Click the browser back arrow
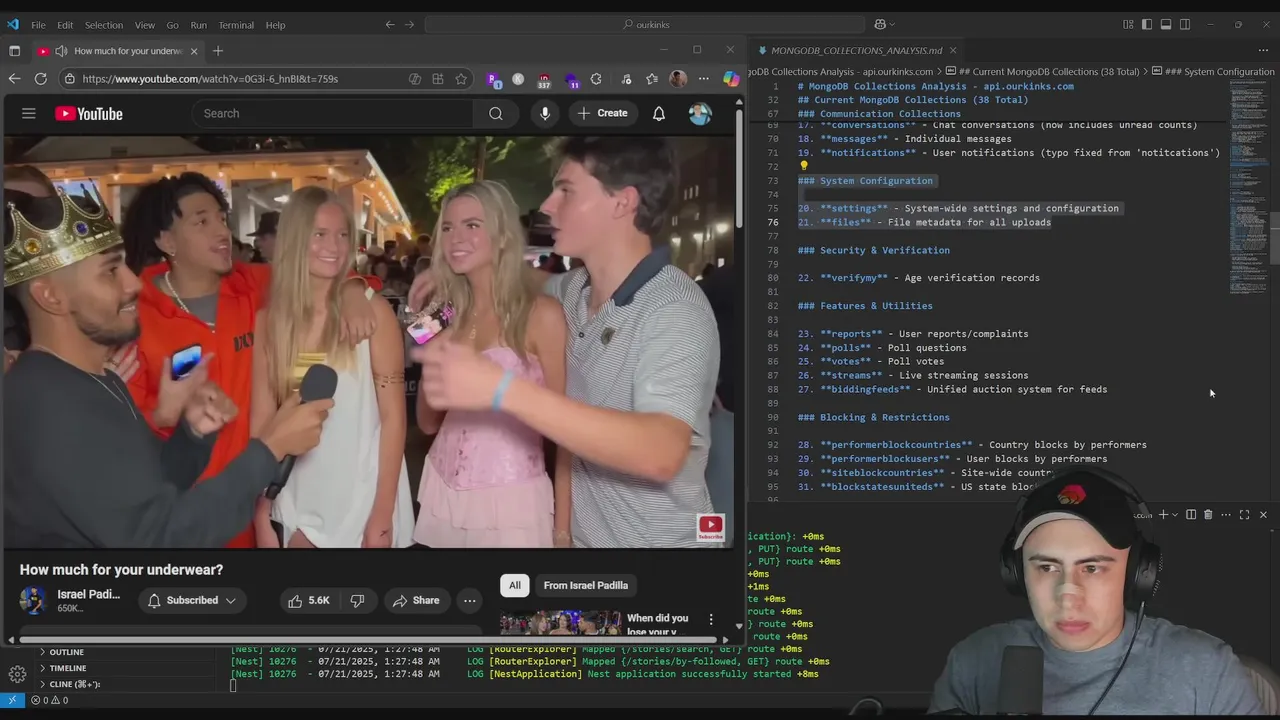The width and height of the screenshot is (1280, 720). pos(14,79)
